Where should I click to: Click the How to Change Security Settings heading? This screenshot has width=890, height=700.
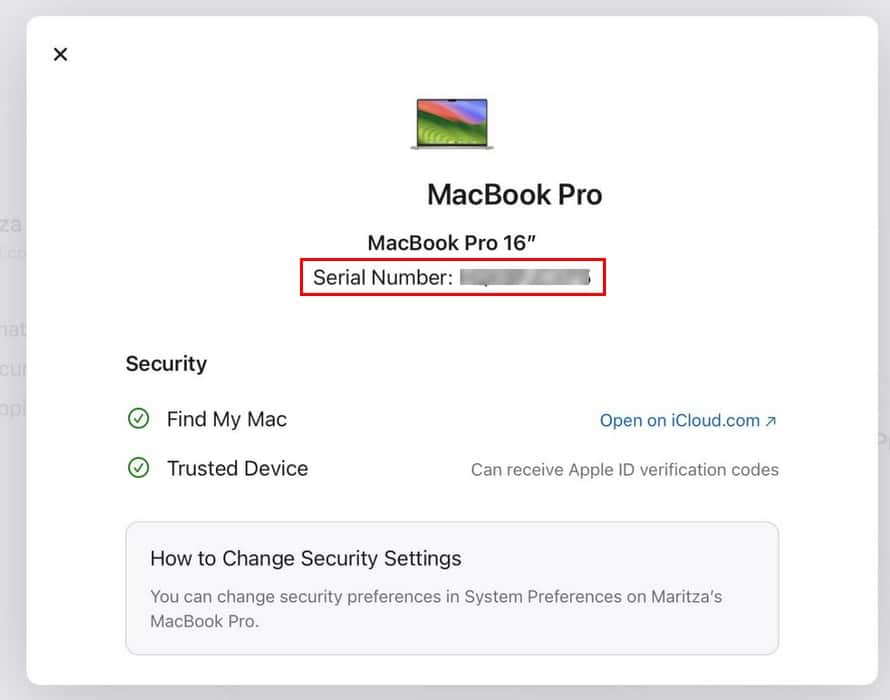click(306, 558)
